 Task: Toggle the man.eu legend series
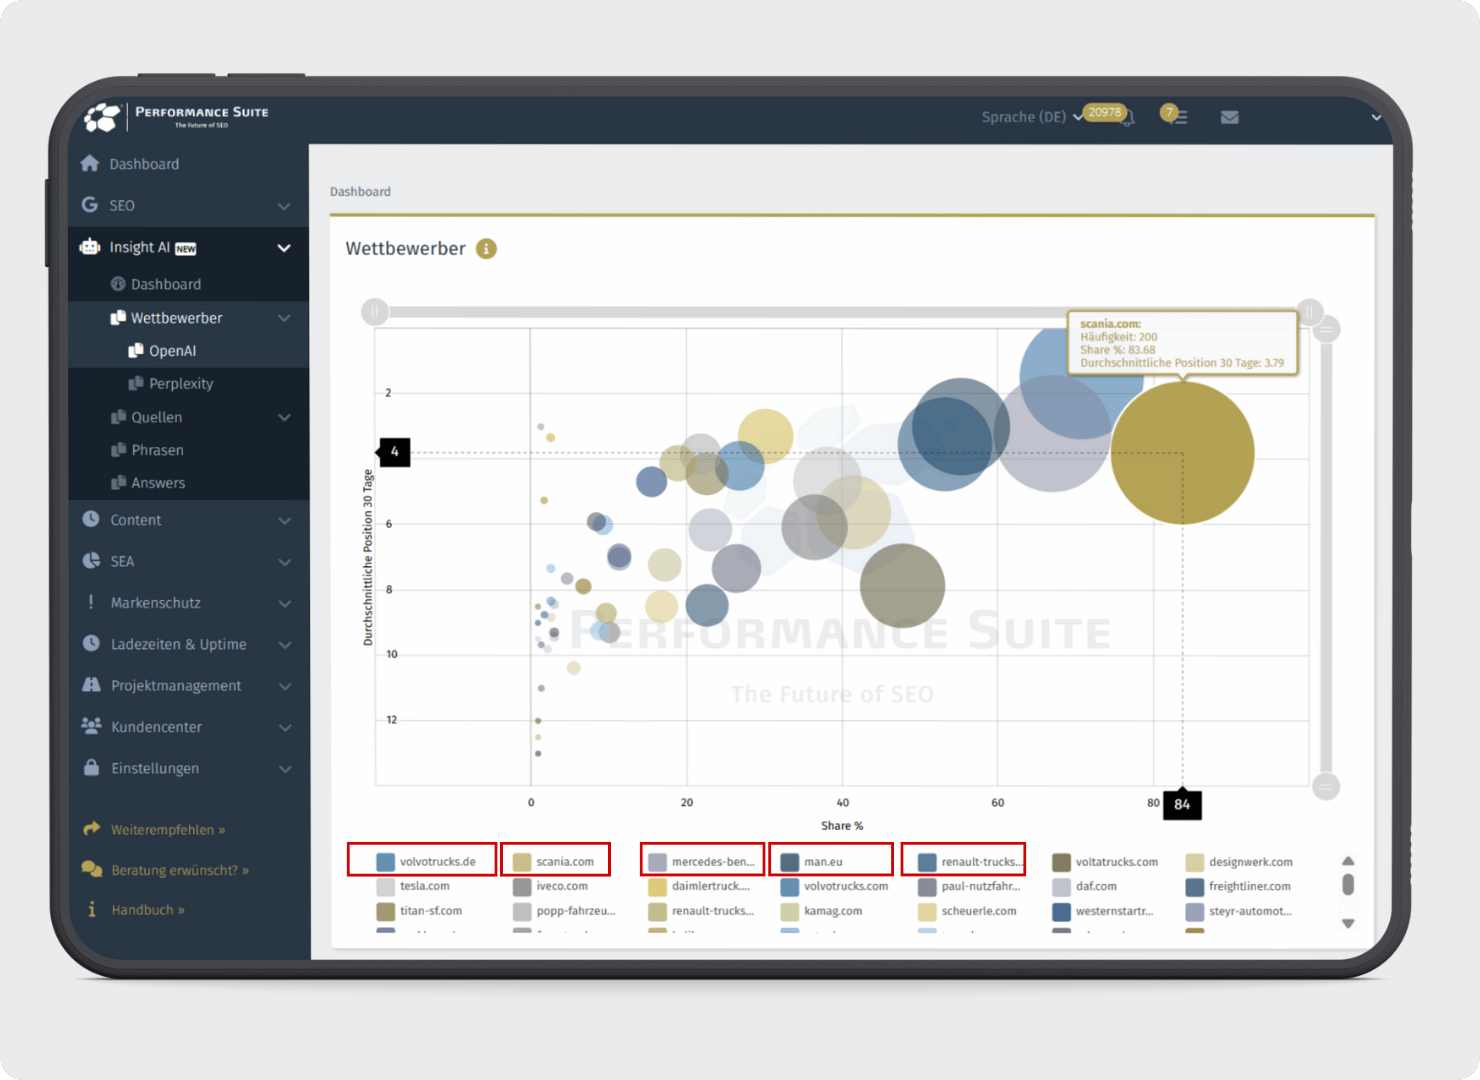click(x=812, y=861)
